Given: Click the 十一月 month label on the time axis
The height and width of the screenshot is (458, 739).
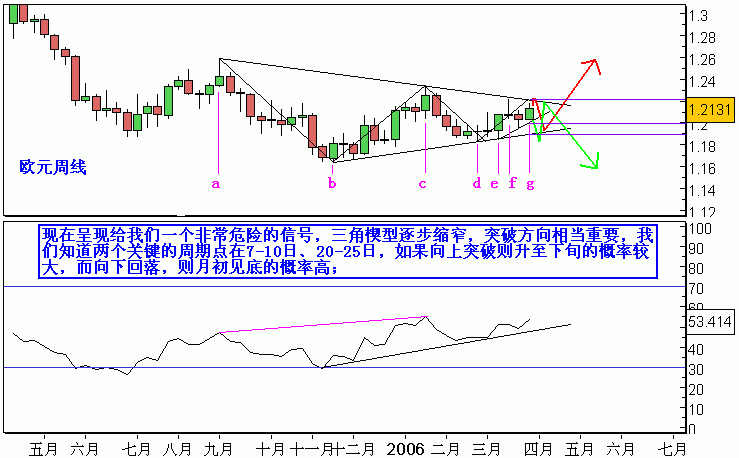Looking at the screenshot, I should pyautogui.click(x=312, y=449).
